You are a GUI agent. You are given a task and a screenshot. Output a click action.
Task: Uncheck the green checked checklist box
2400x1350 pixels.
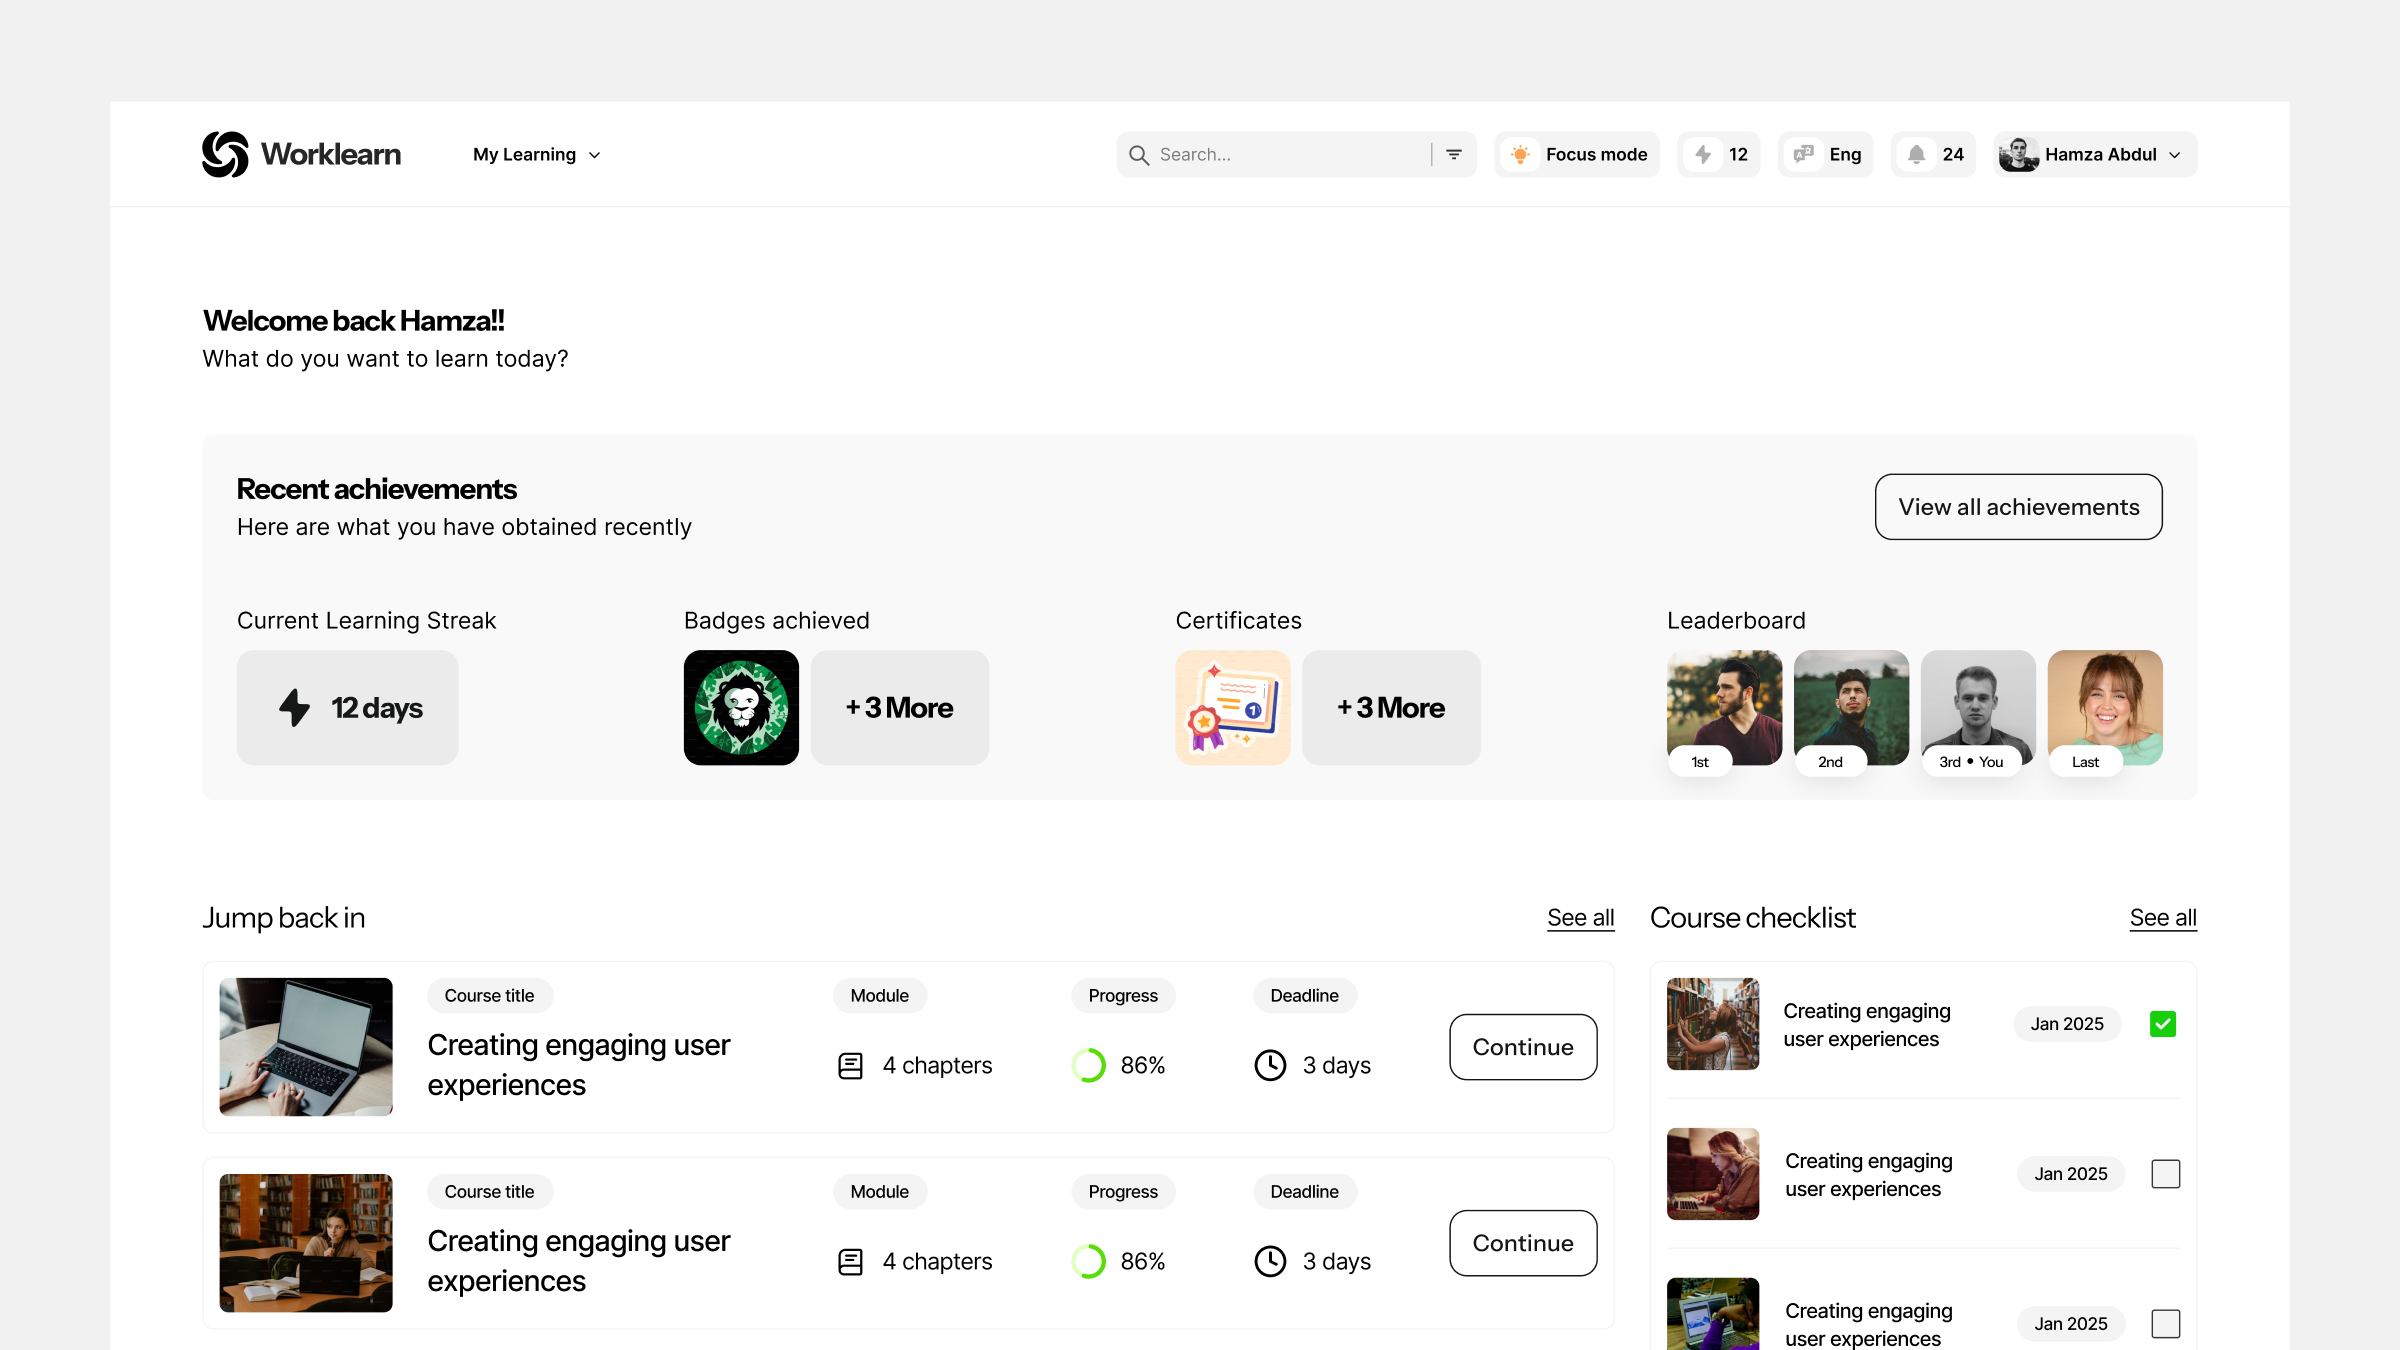[2163, 1024]
